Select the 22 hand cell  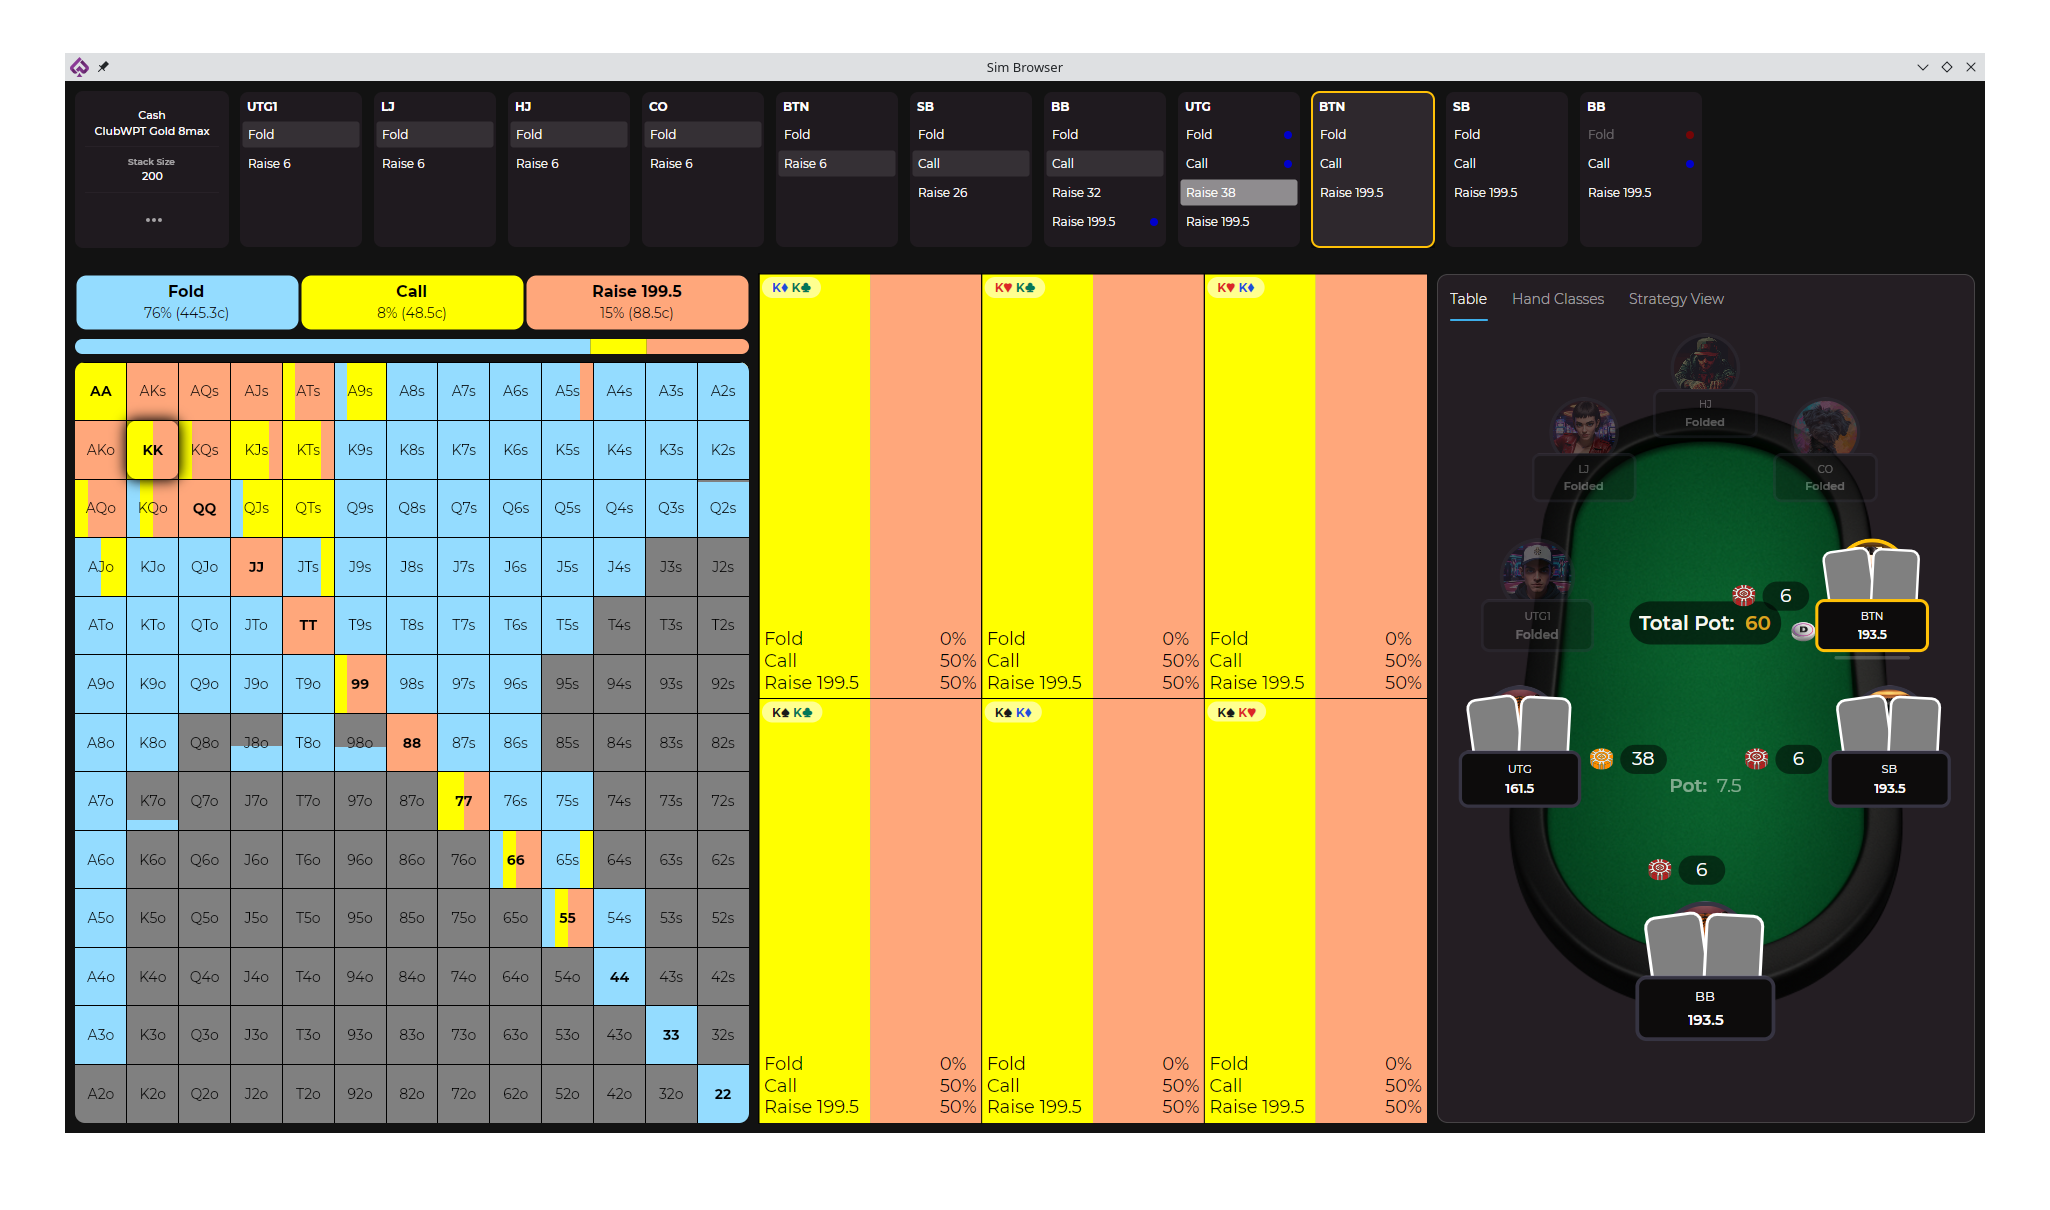tap(723, 1094)
